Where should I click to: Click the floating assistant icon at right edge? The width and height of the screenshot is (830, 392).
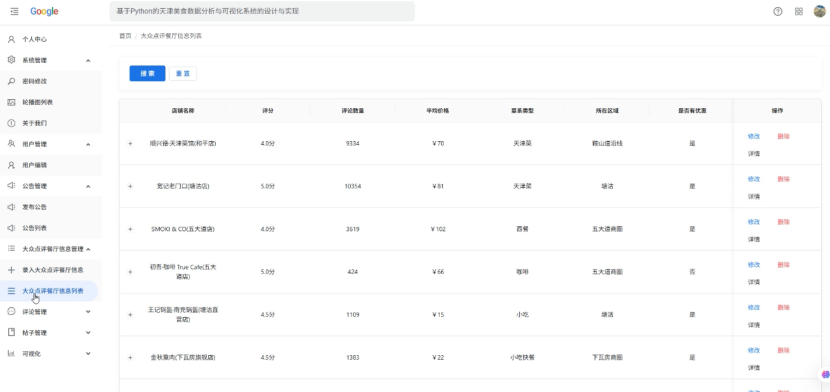coord(825,375)
